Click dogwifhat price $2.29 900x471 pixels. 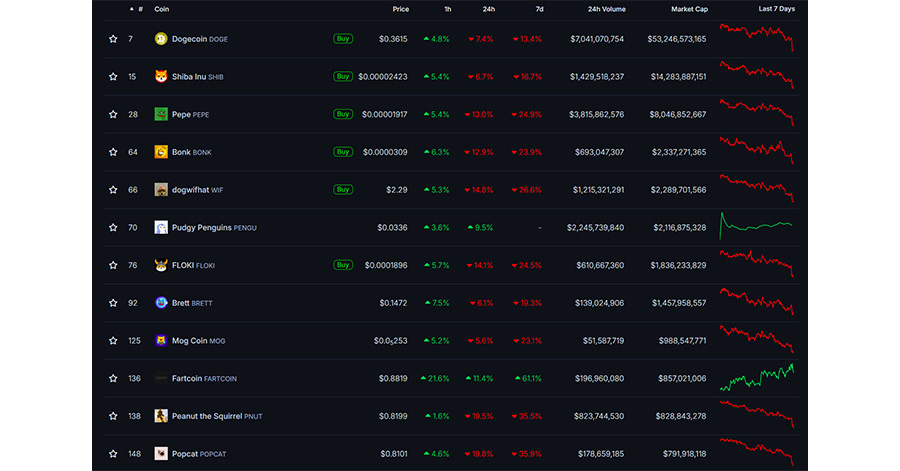[x=397, y=190]
